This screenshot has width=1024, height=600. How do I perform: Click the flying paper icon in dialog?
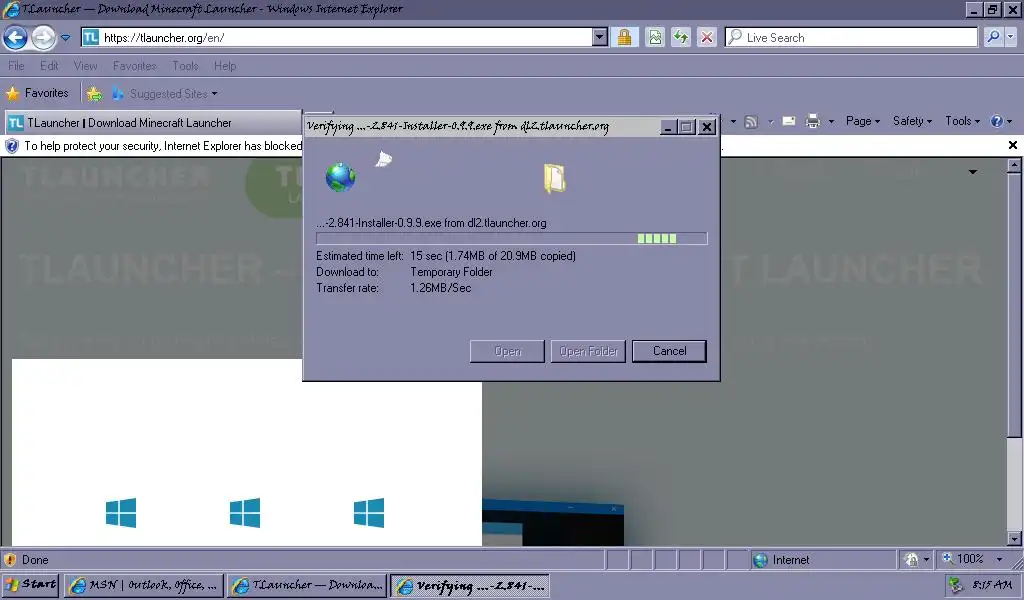pos(383,159)
